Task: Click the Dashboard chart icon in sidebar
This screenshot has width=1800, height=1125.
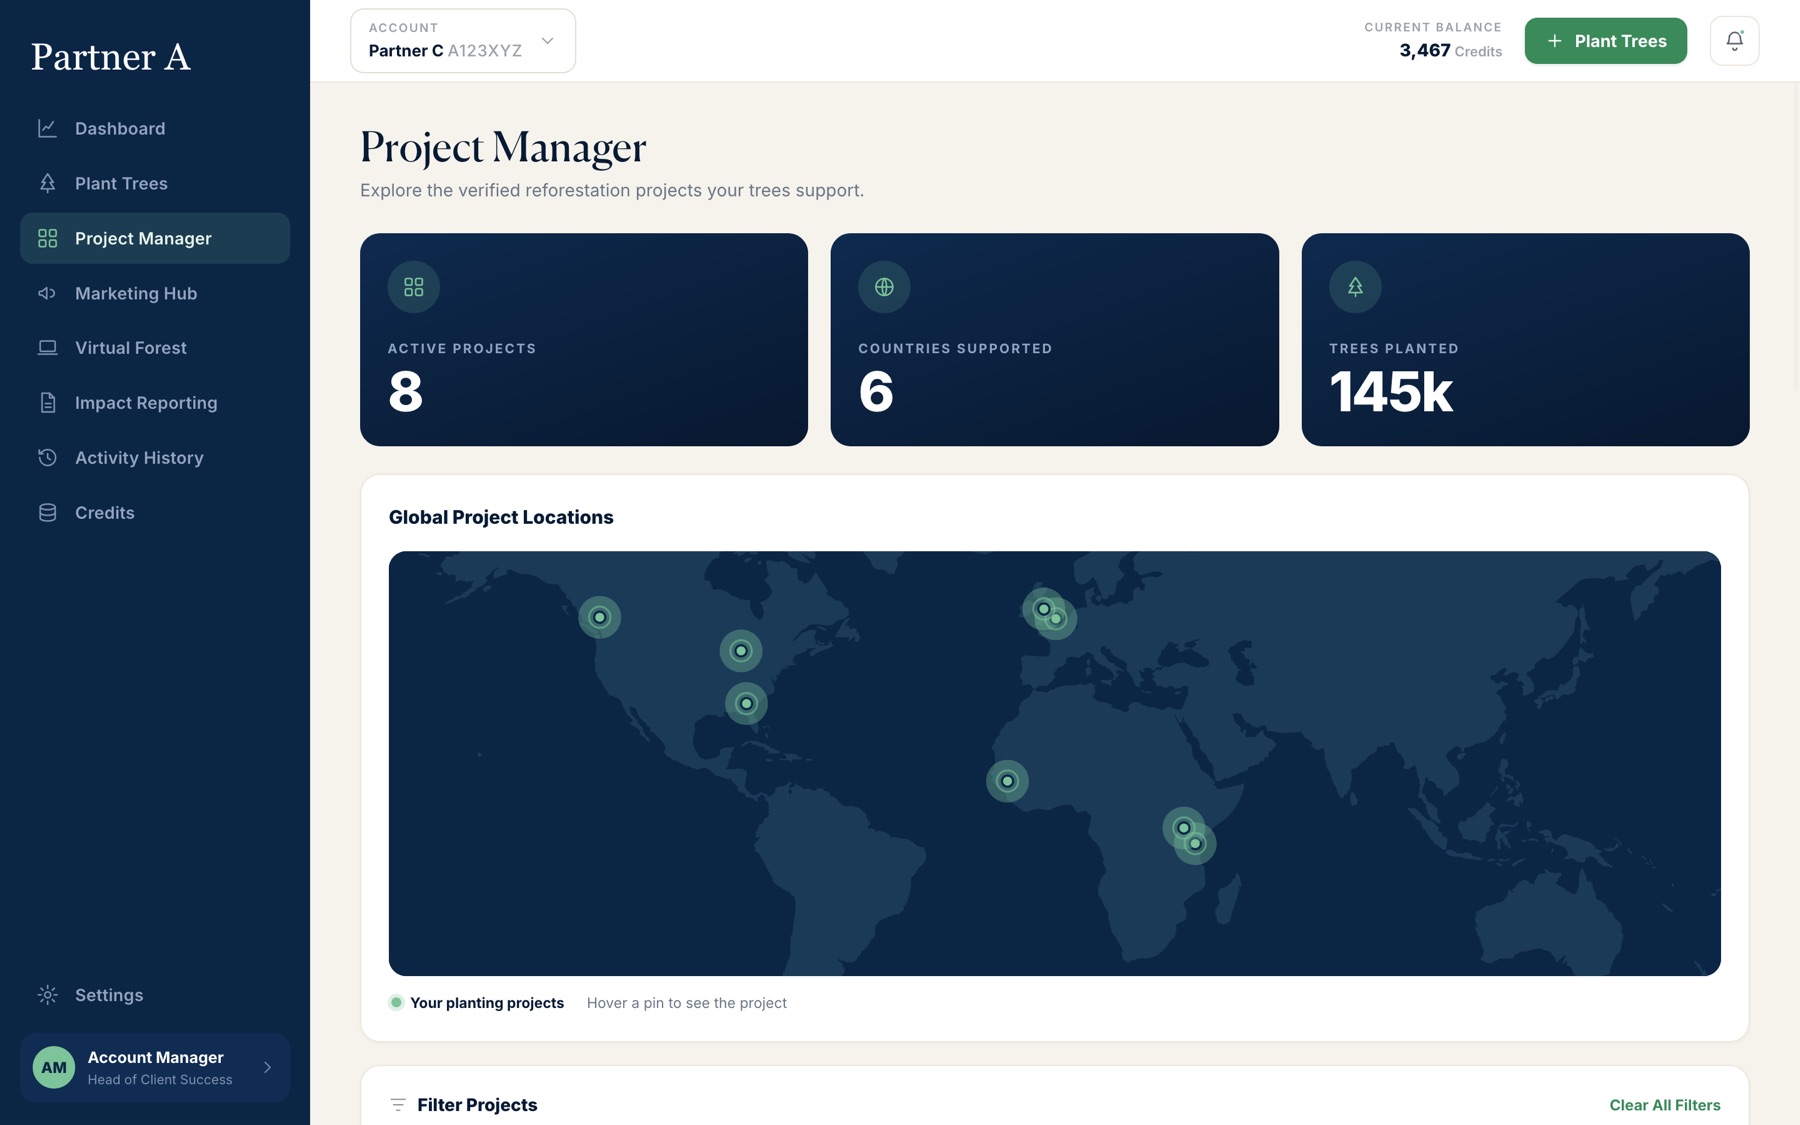Action: click(x=47, y=128)
